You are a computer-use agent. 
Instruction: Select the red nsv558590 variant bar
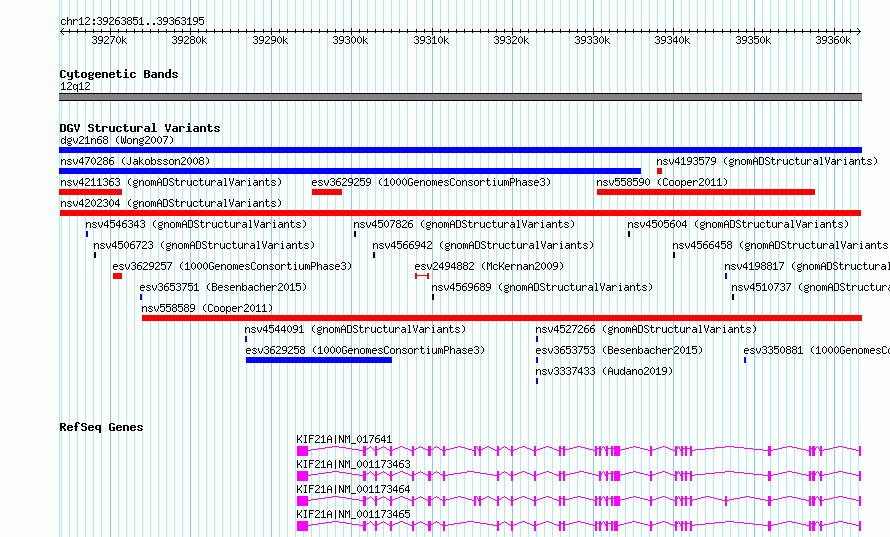[706, 192]
